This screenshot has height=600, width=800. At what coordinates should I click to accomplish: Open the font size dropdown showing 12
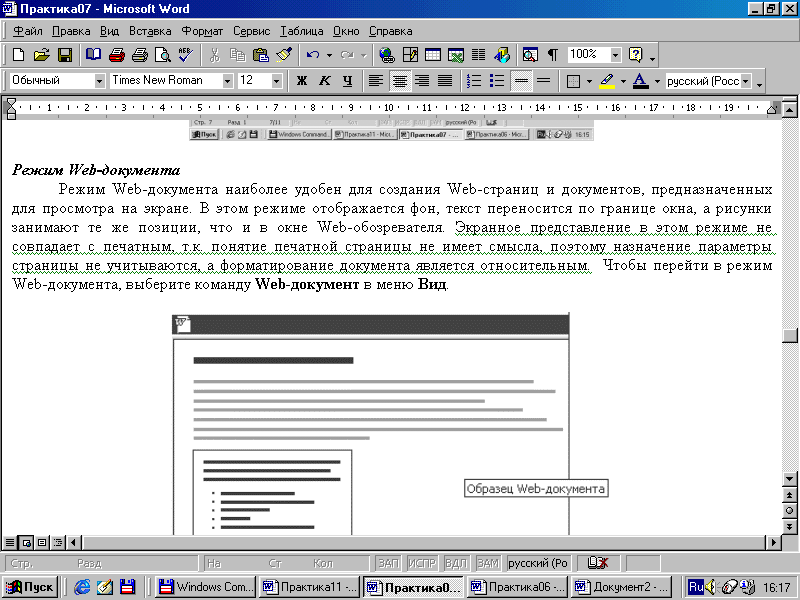pos(277,81)
